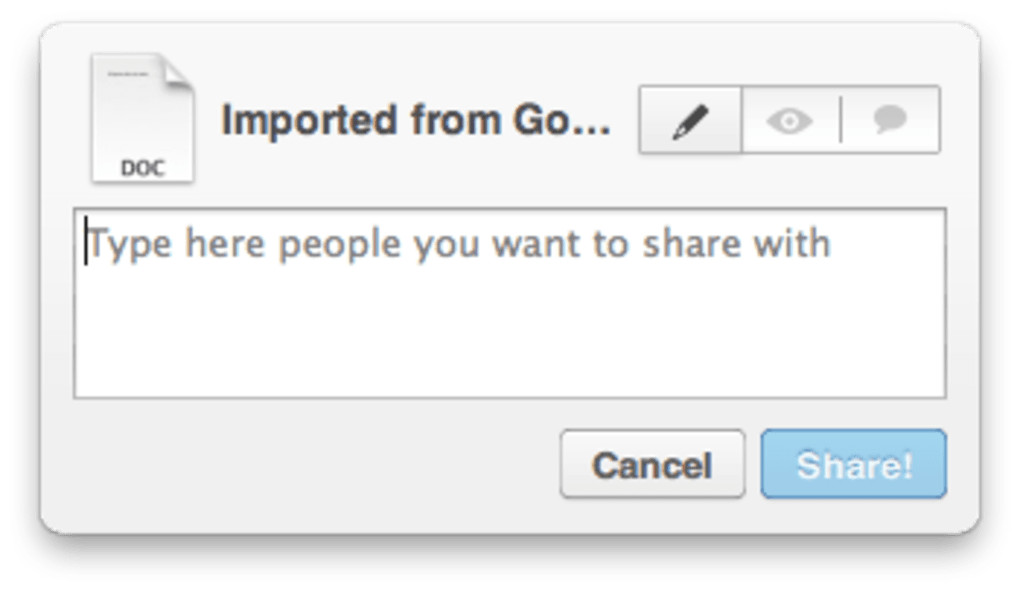Place cursor in the share recipients area
Screen dimensions: 1020x592
[x=509, y=303]
